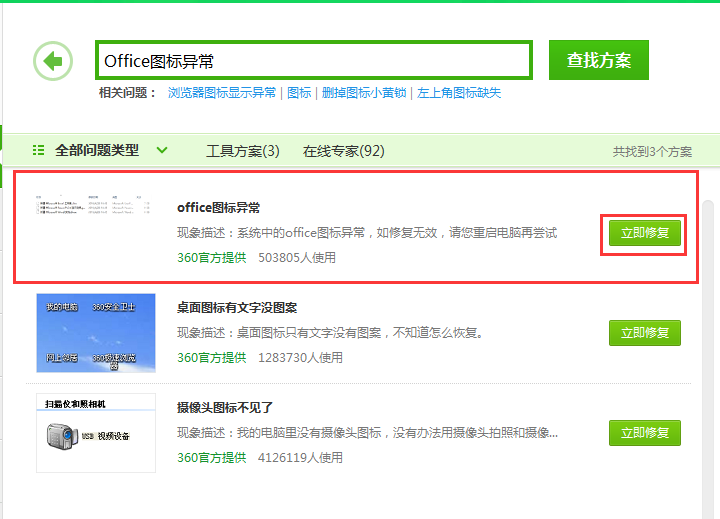Click 360官方提供 under 摄像头图标不见了

pyautogui.click(x=212, y=458)
